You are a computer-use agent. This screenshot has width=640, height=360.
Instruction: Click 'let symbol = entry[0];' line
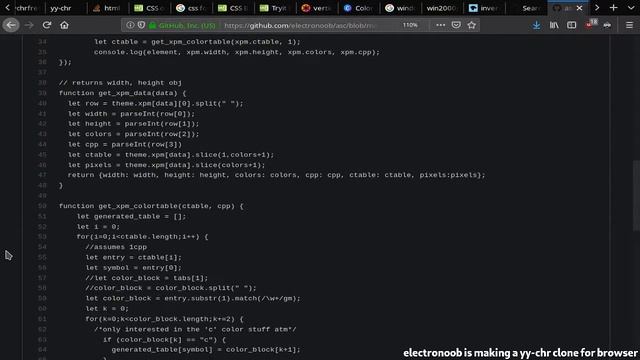[133, 268]
